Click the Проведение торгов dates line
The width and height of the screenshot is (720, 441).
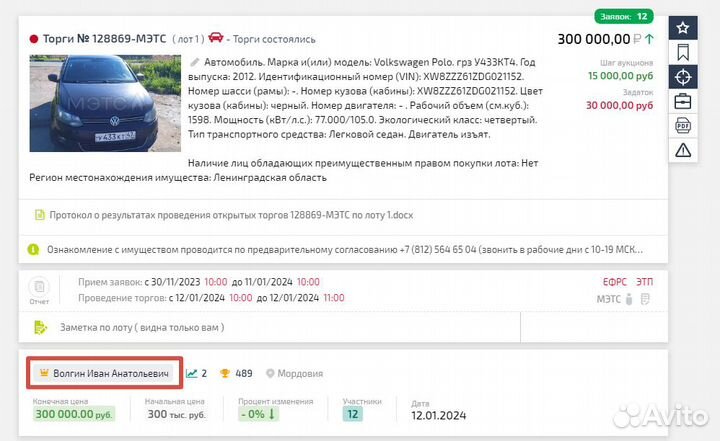pos(211,298)
